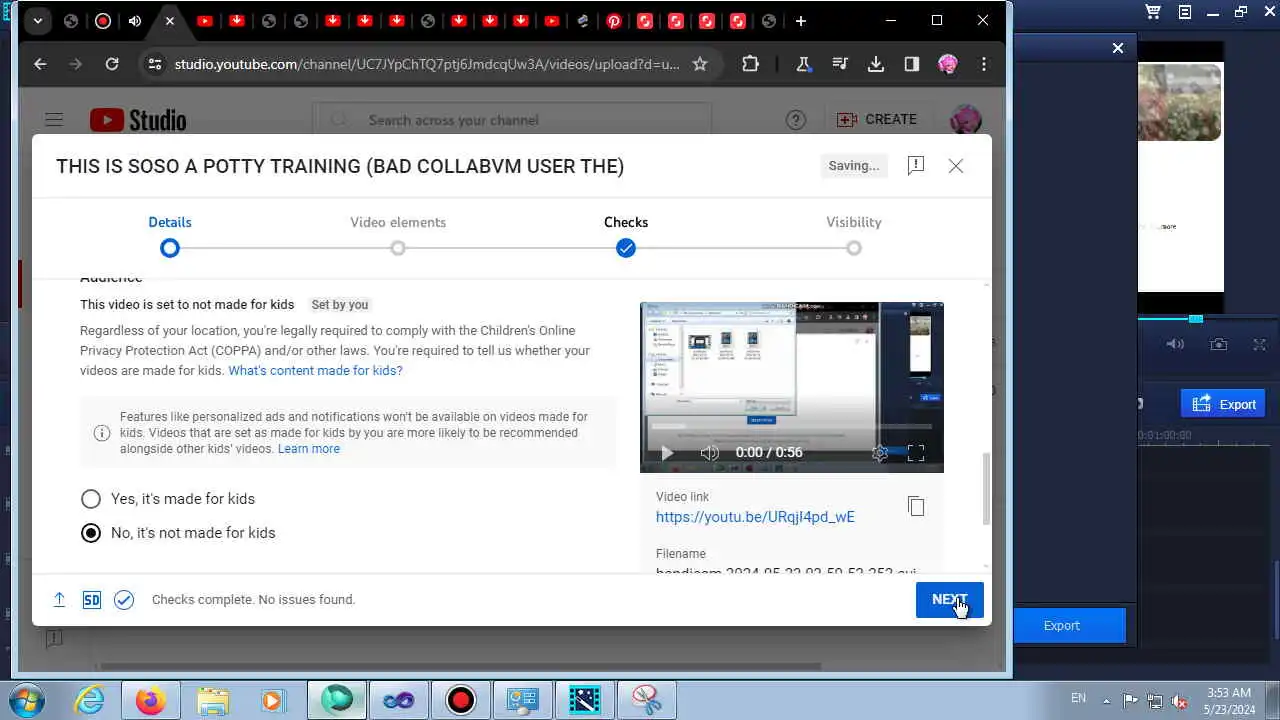Switch to the recording indicator tab
1280x720 pixels.
(103, 21)
